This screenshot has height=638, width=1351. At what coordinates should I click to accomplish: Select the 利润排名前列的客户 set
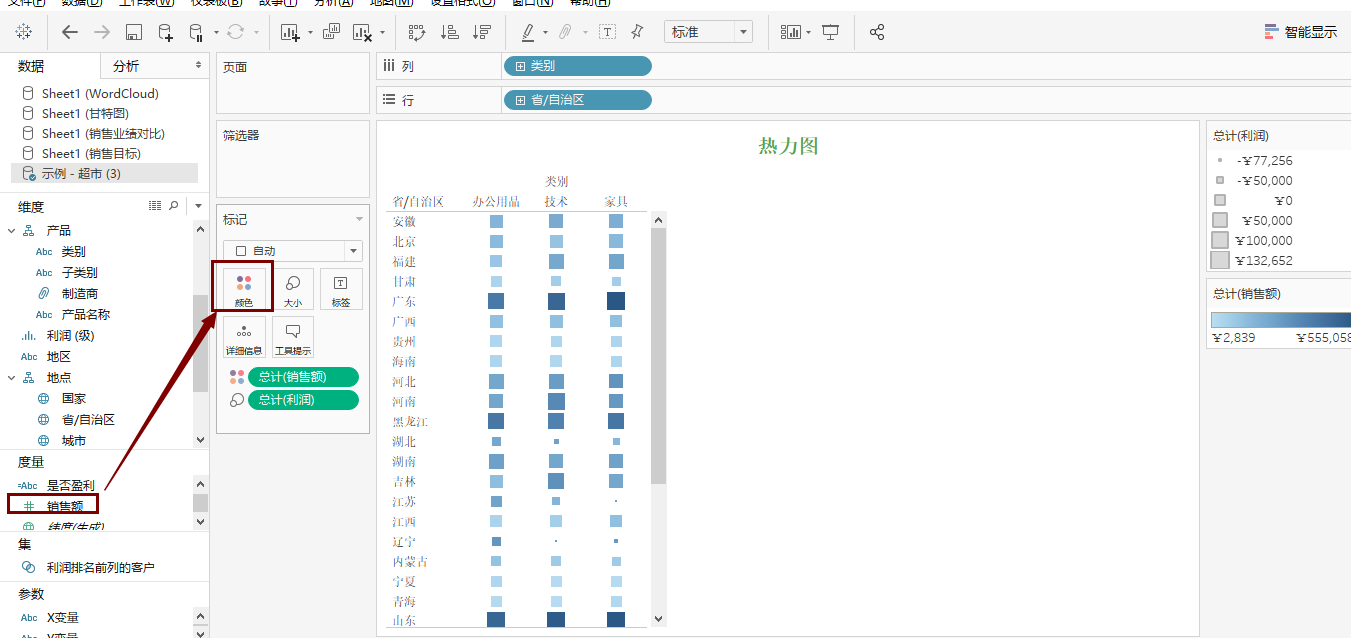click(100, 568)
